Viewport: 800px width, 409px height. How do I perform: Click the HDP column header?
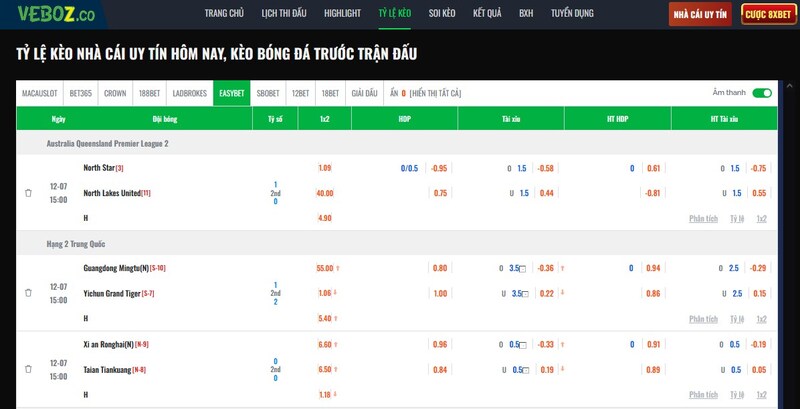coord(405,119)
